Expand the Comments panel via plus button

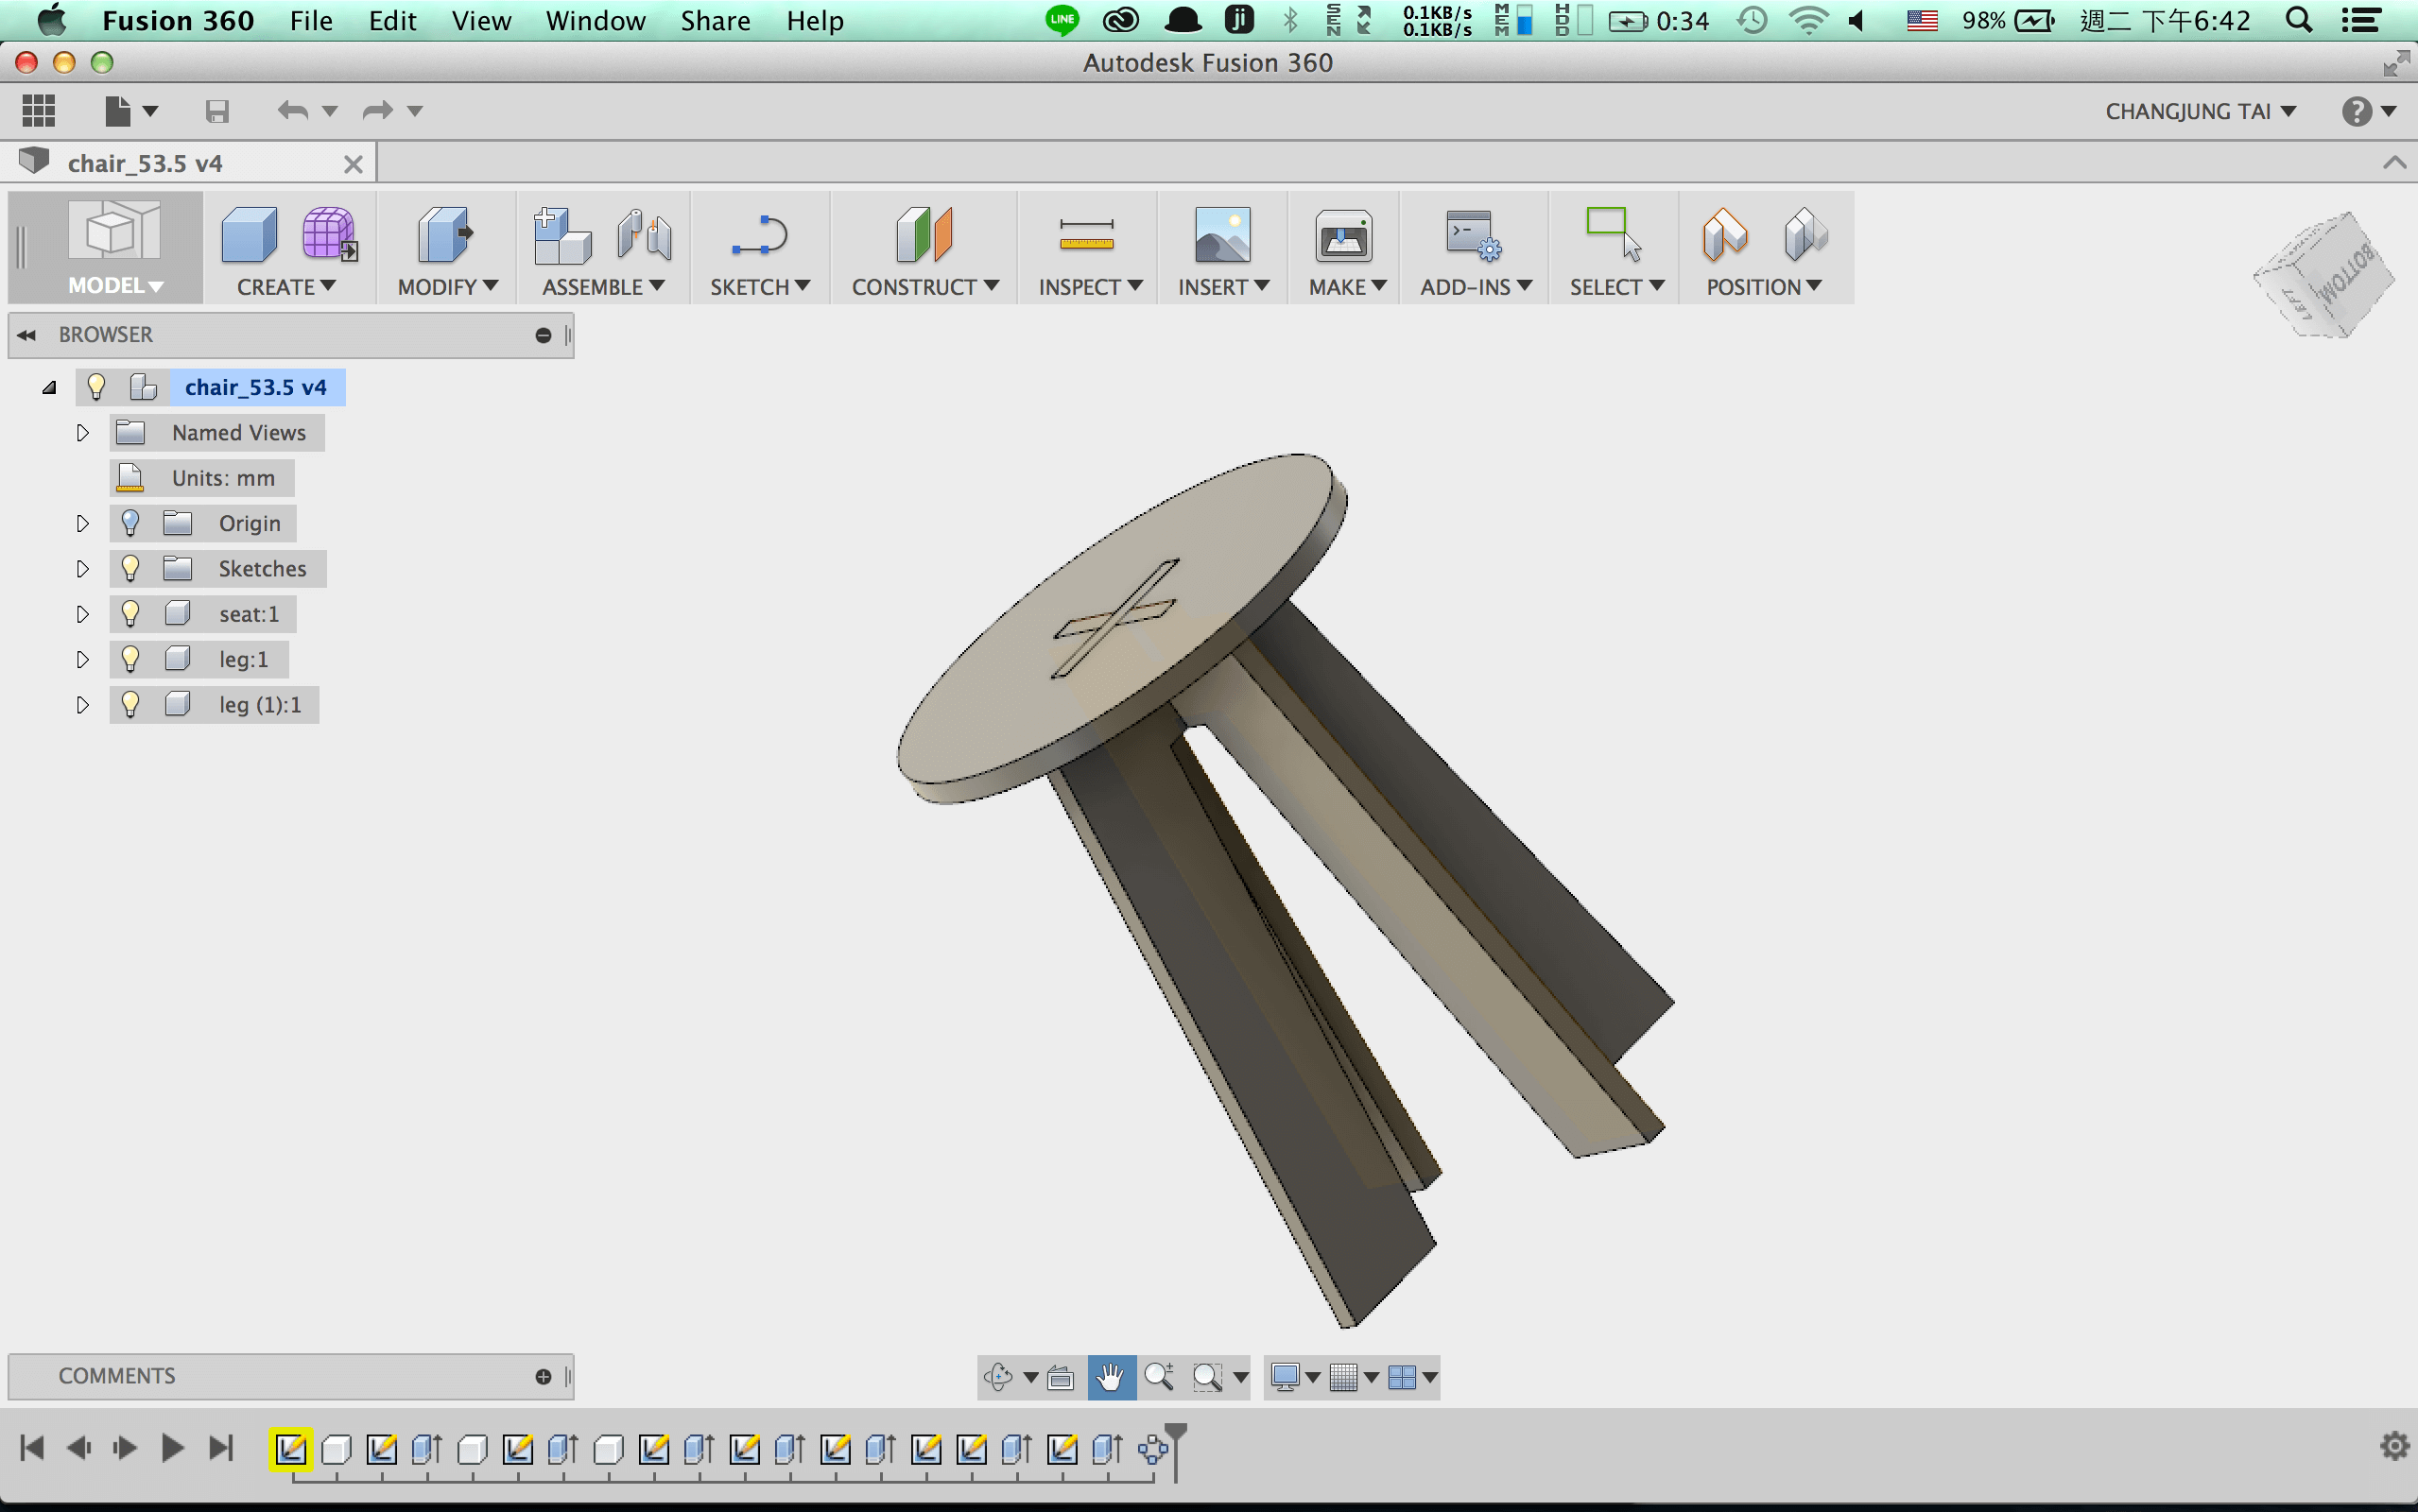543,1377
